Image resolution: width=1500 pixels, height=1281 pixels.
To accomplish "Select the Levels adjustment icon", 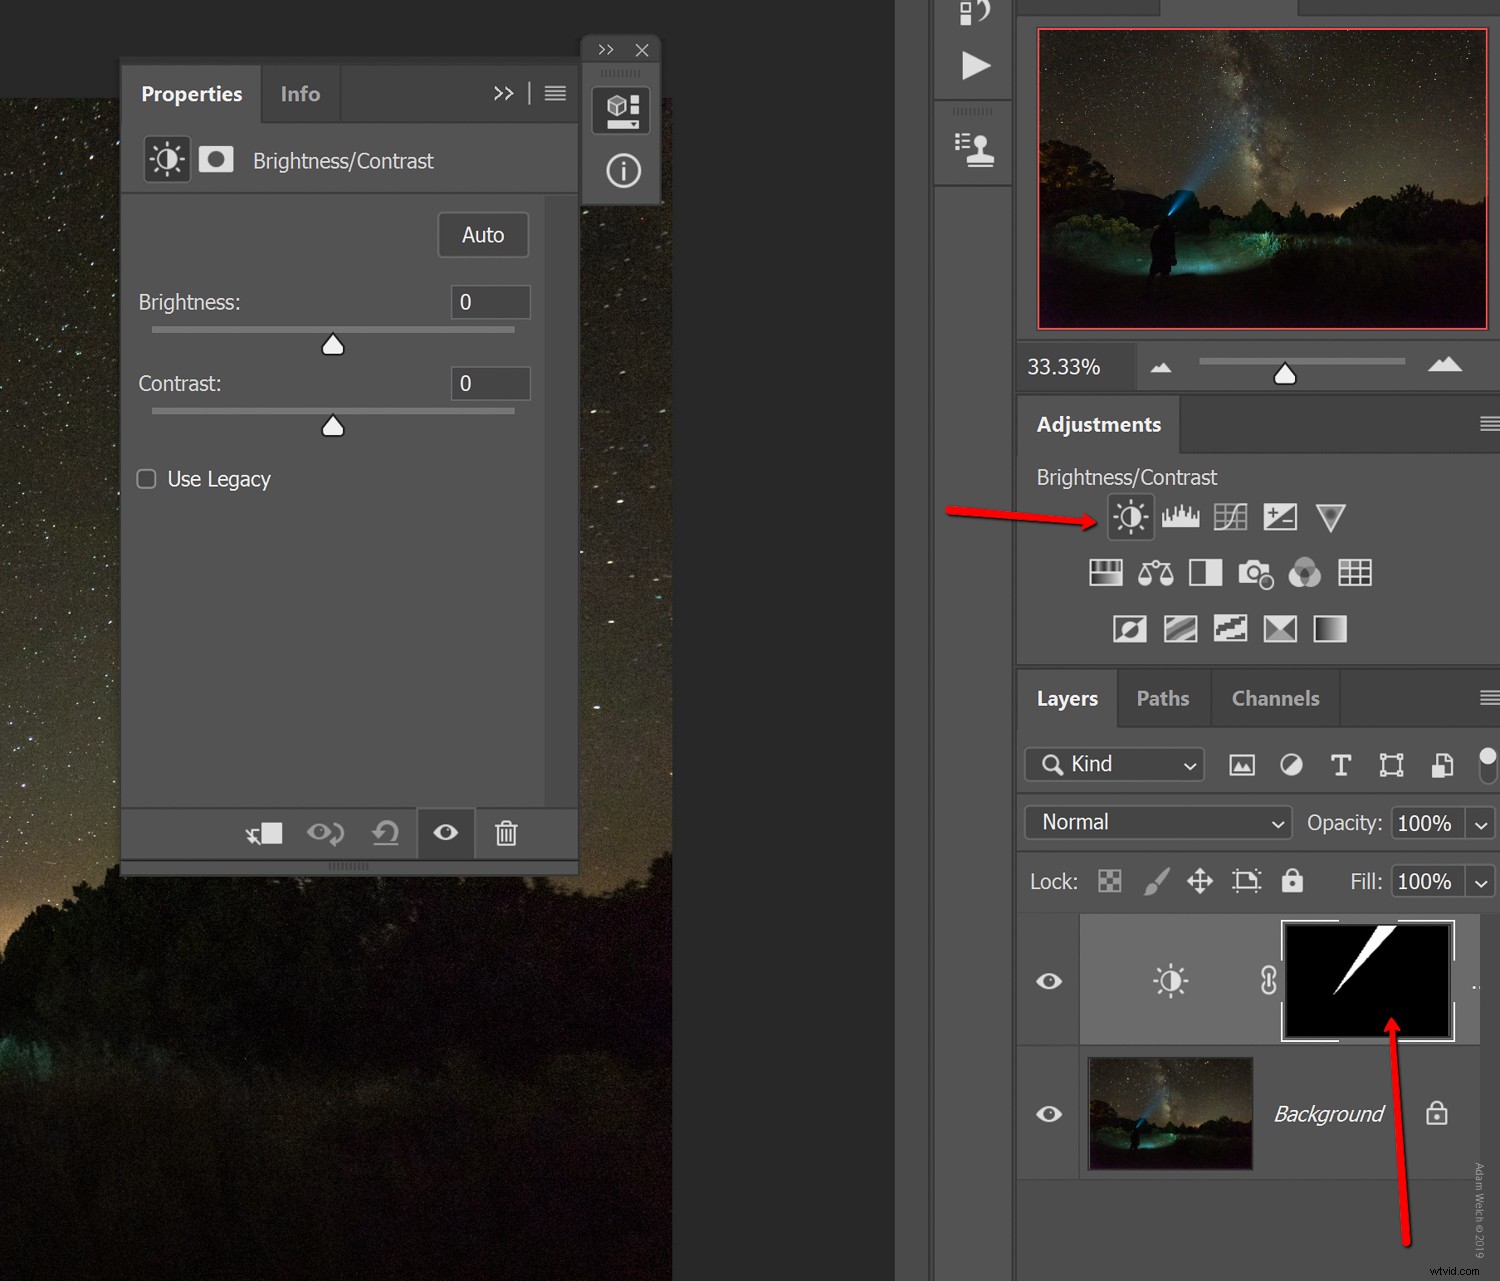I will [1180, 517].
